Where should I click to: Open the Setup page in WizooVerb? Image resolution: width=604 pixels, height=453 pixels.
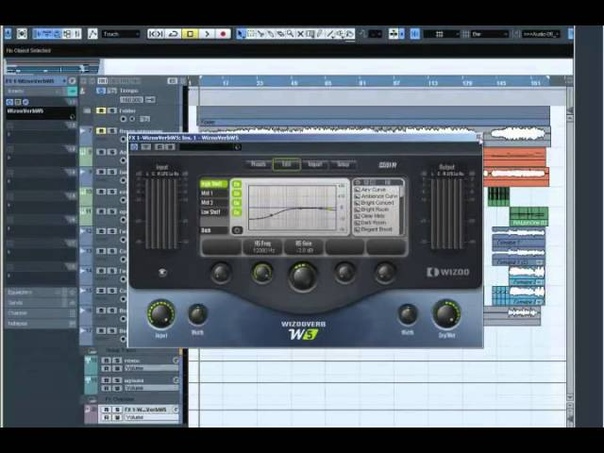343,164
